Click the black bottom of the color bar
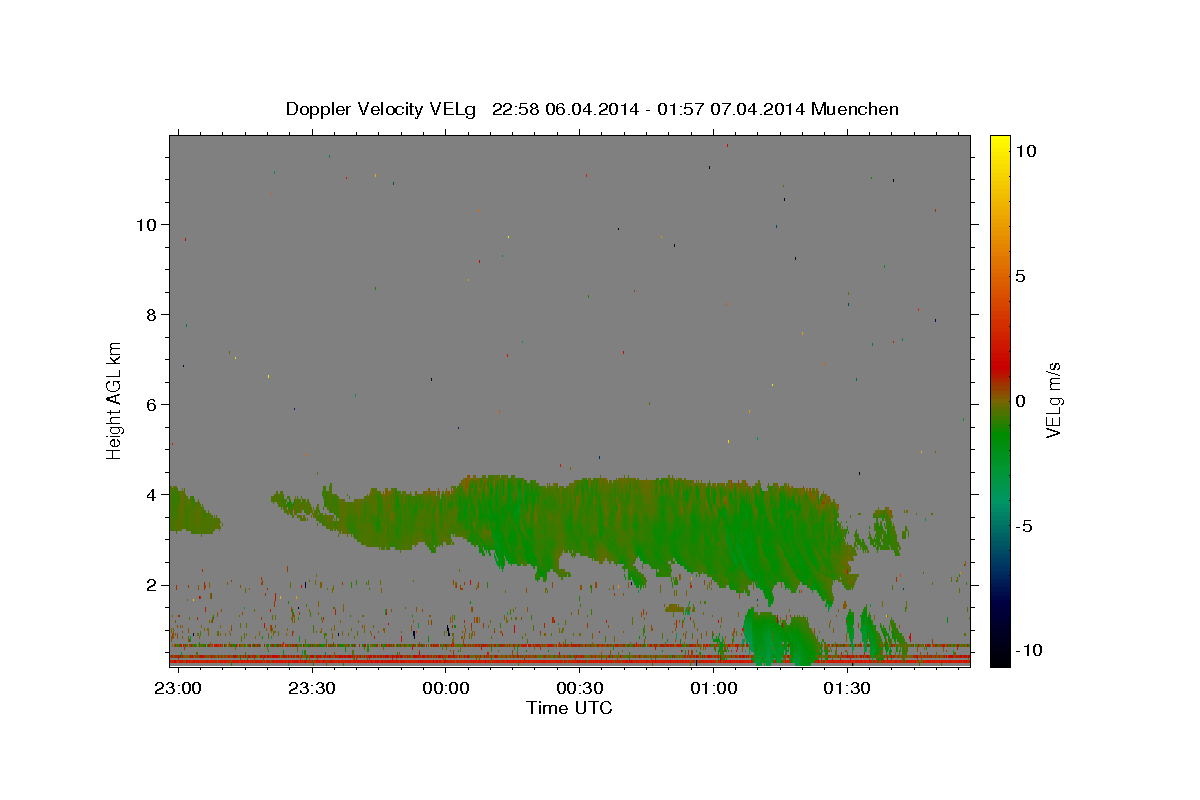The height and width of the screenshot is (800, 1200). coord(1000,658)
